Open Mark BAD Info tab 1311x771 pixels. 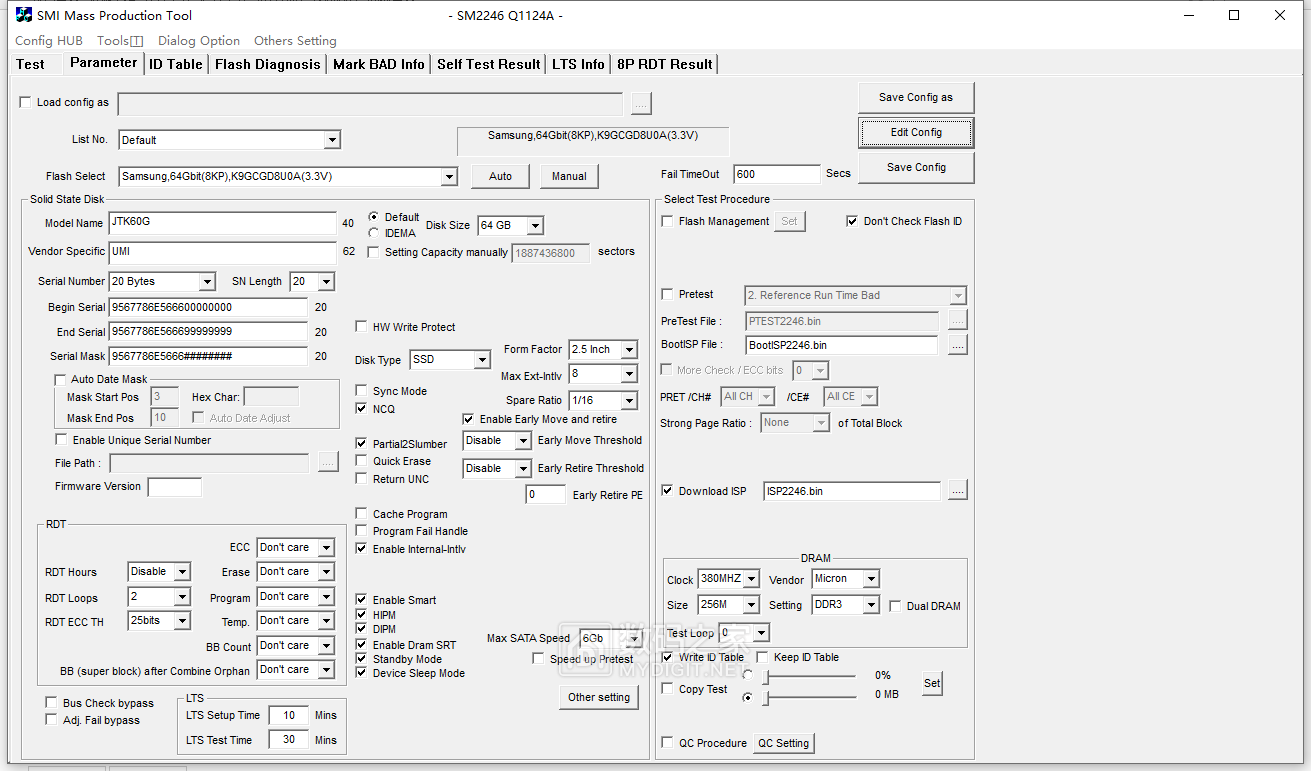pos(379,64)
